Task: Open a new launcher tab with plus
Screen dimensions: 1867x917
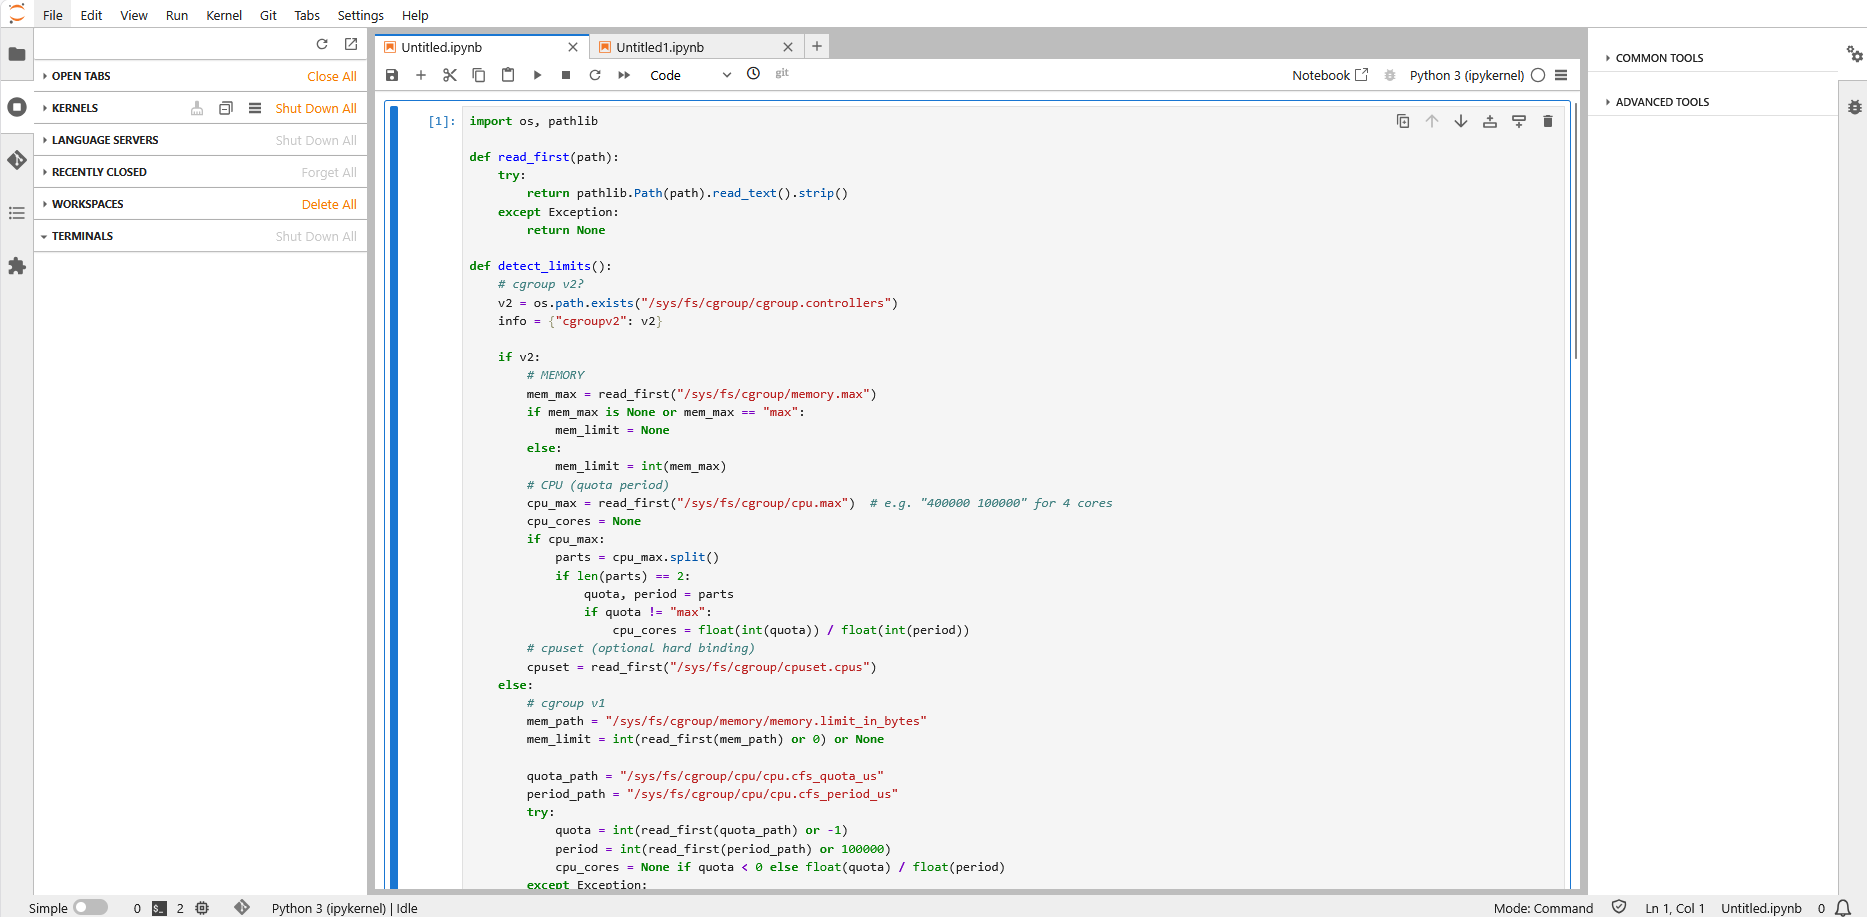Action: point(817,46)
